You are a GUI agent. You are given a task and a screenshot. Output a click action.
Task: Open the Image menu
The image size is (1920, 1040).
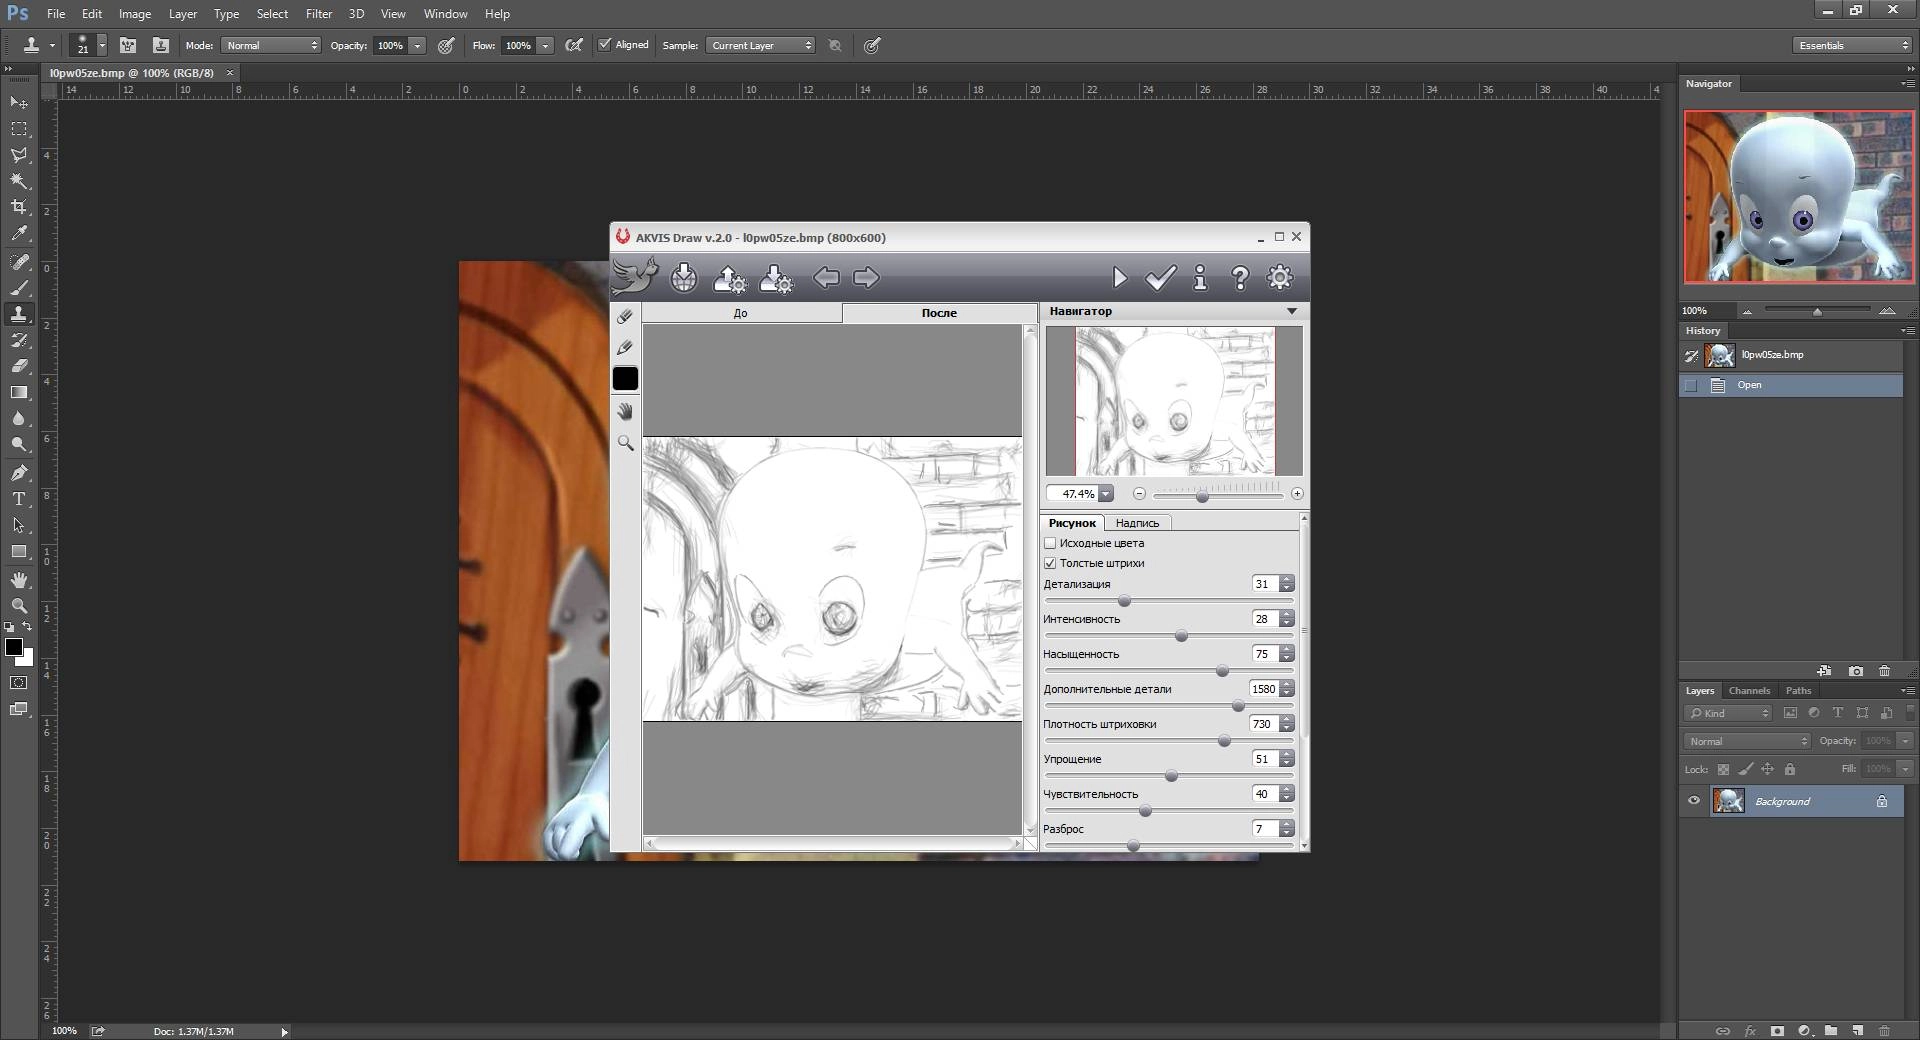pos(135,14)
